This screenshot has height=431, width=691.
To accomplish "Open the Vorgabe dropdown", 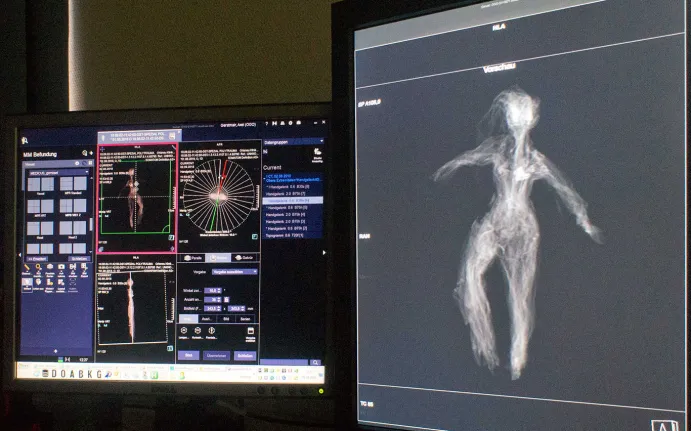I will click(234, 272).
